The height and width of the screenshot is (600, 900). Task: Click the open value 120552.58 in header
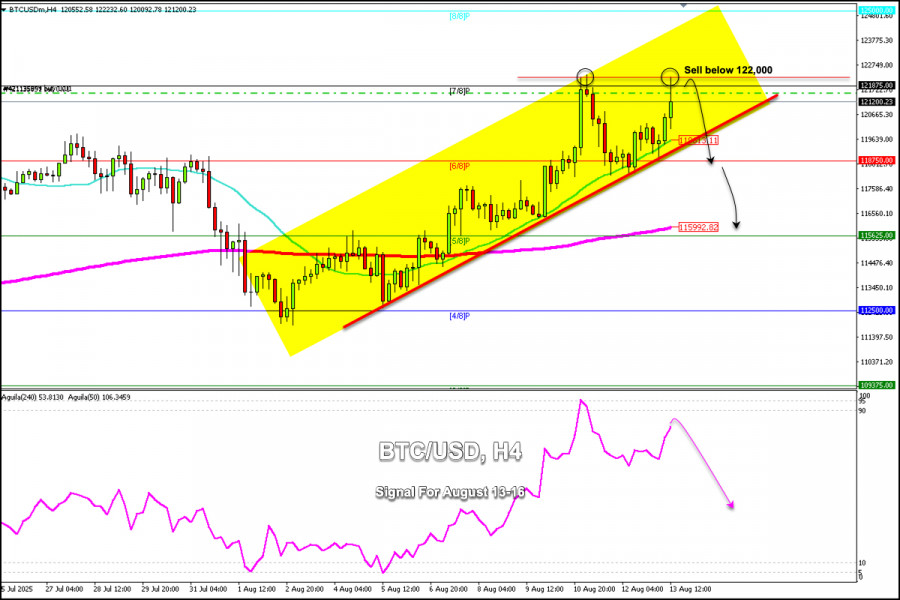click(x=76, y=10)
